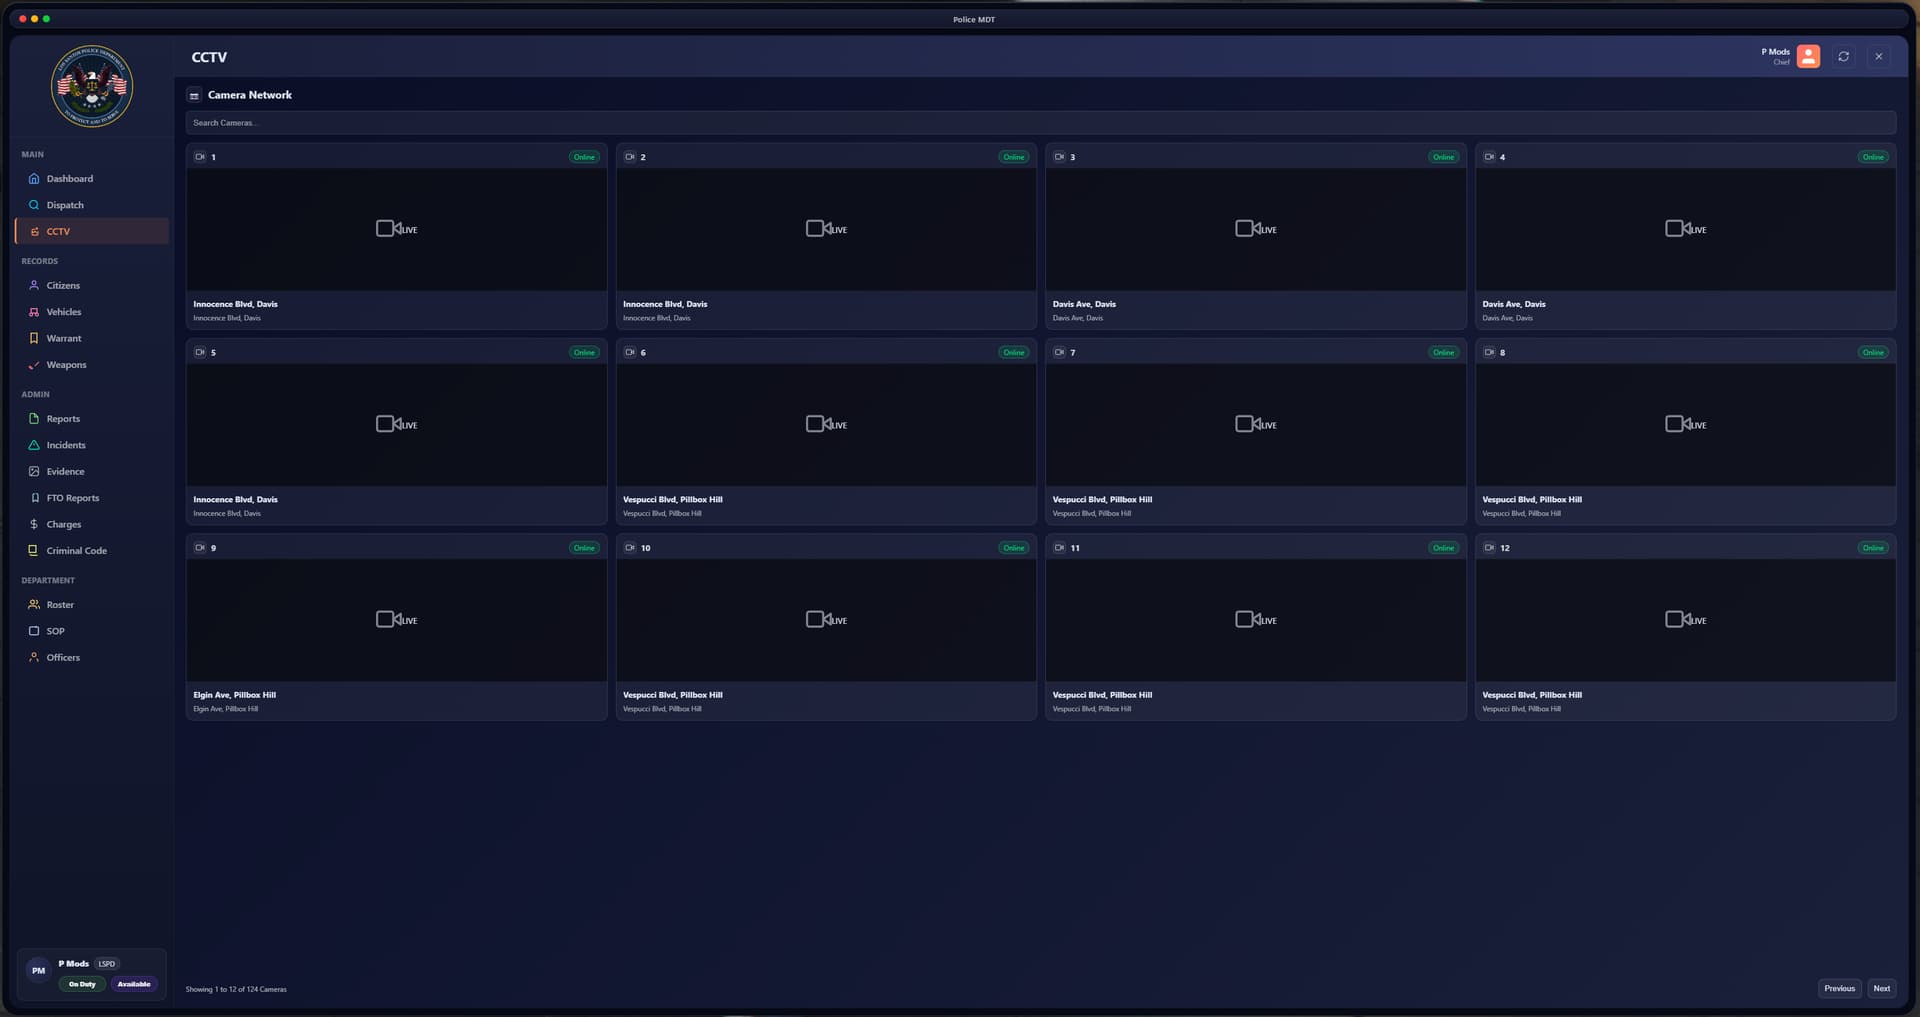This screenshot has width=1920, height=1017.
Task: Click the Criminal Code book icon
Action: tap(34, 551)
